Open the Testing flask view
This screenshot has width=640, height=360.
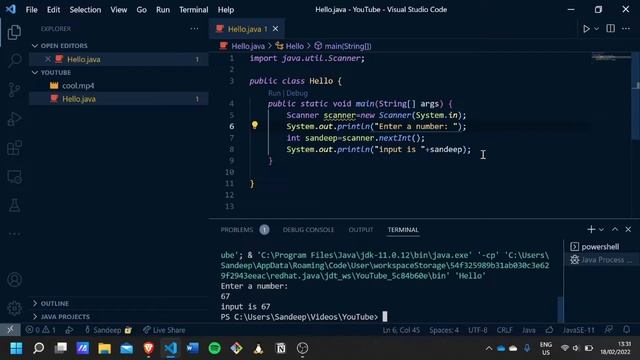coord(14,205)
